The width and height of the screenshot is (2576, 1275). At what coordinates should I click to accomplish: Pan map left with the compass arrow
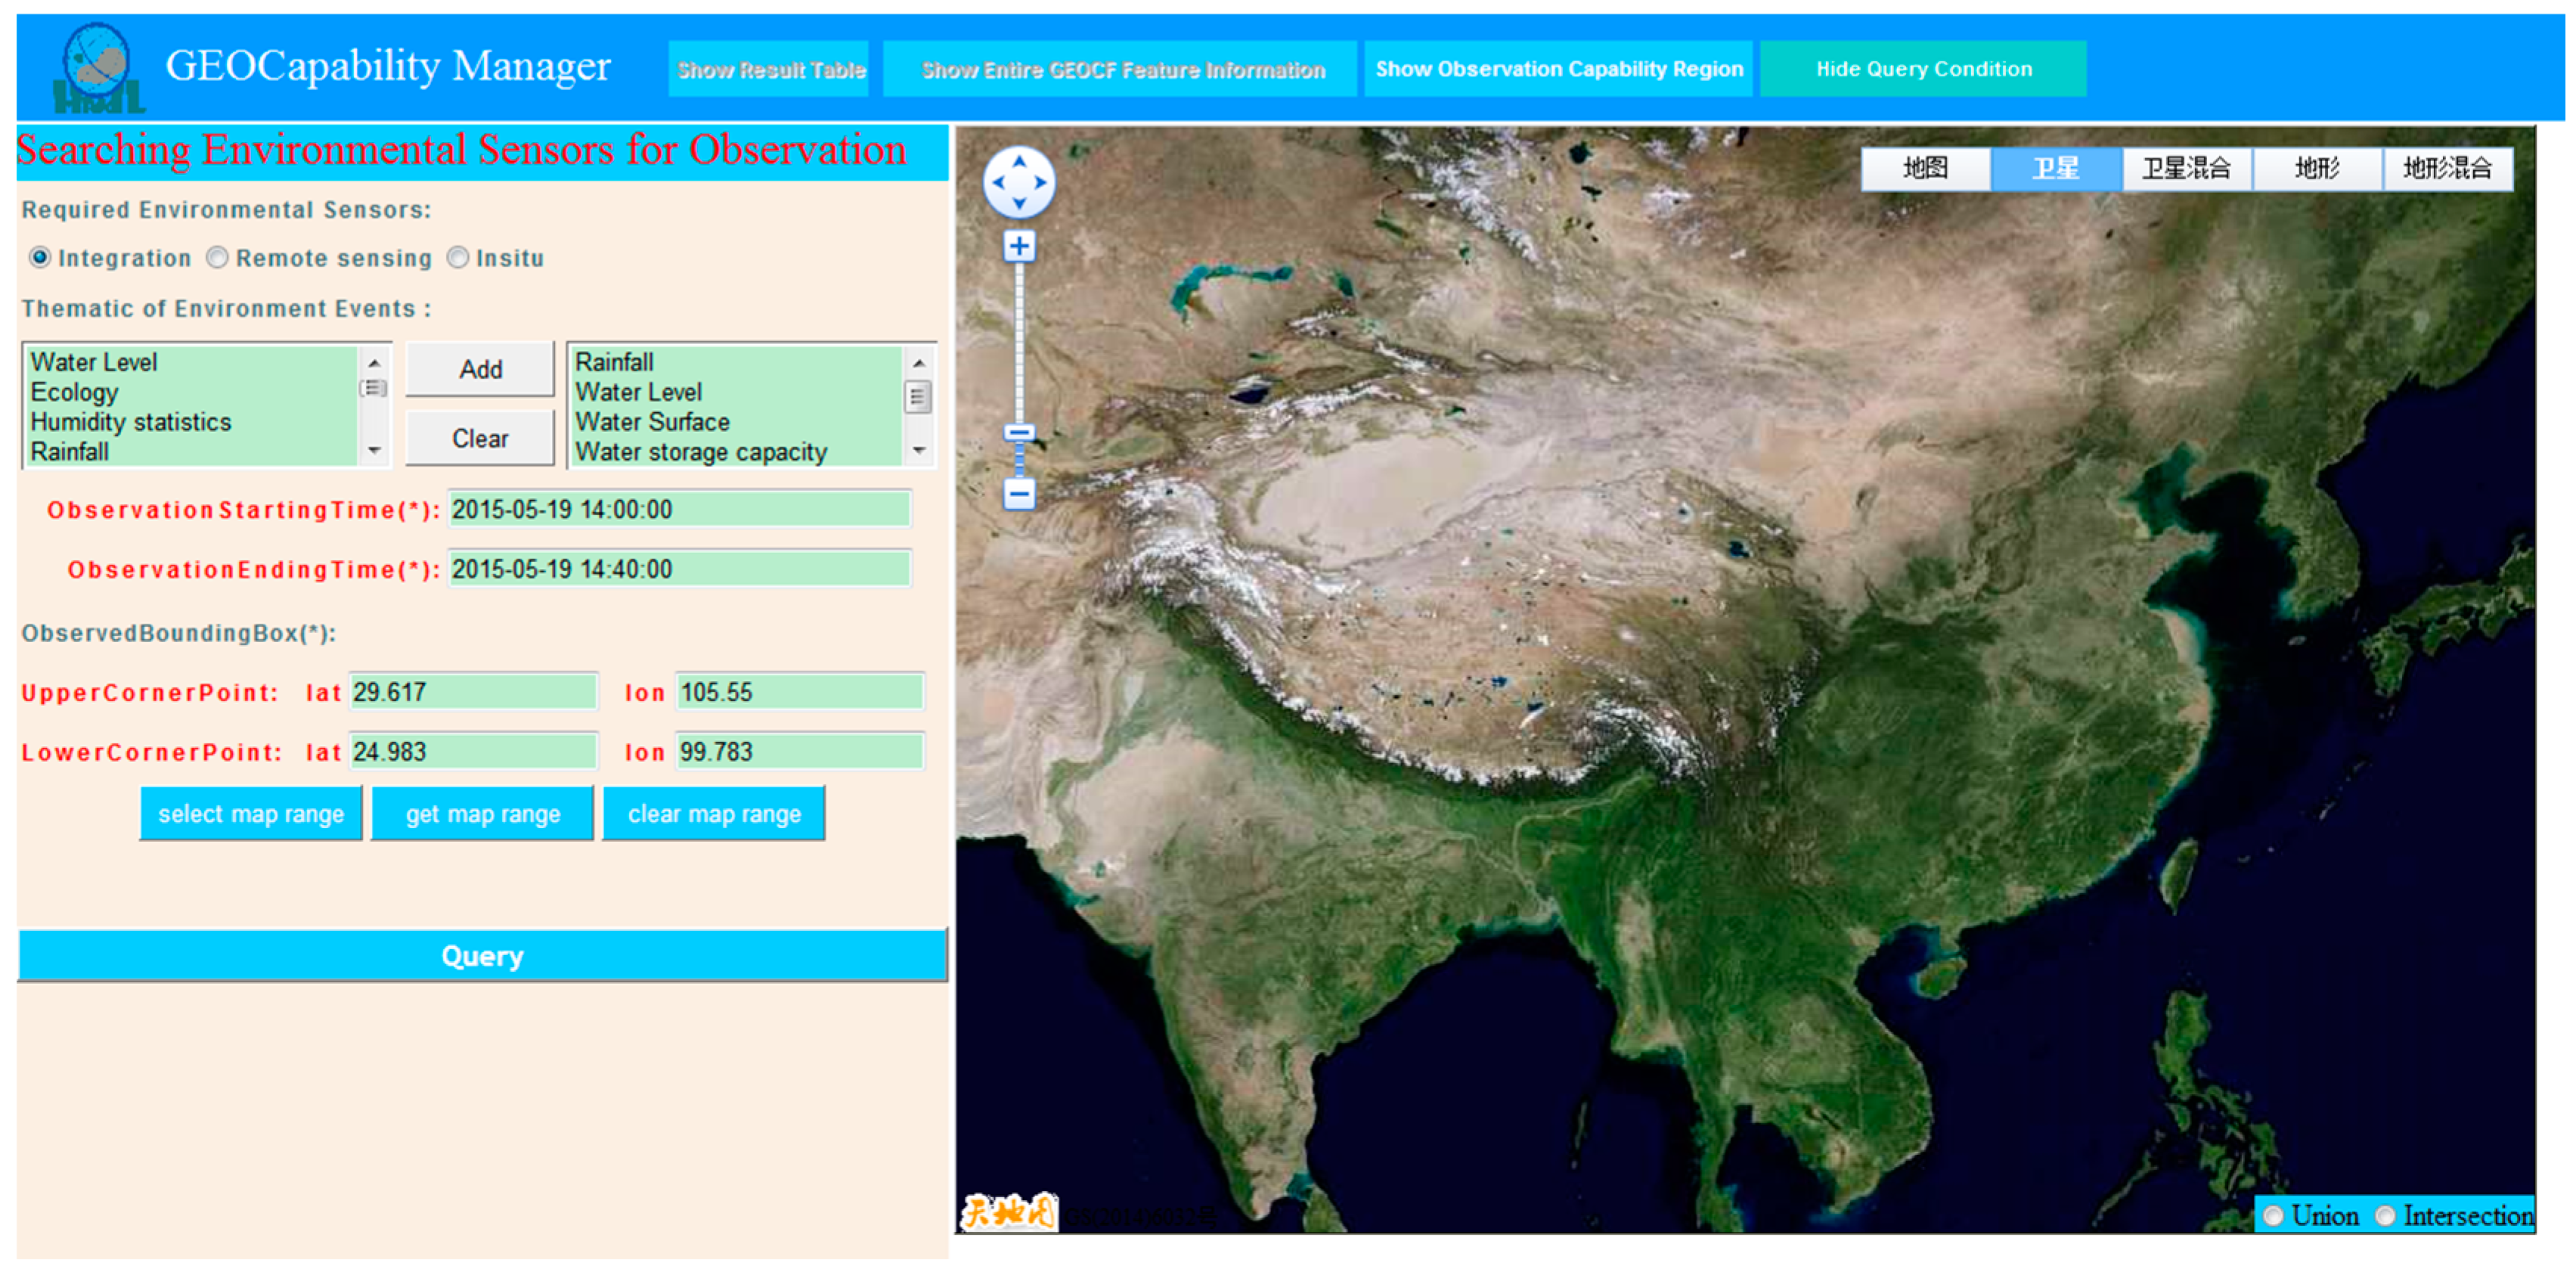click(x=997, y=183)
